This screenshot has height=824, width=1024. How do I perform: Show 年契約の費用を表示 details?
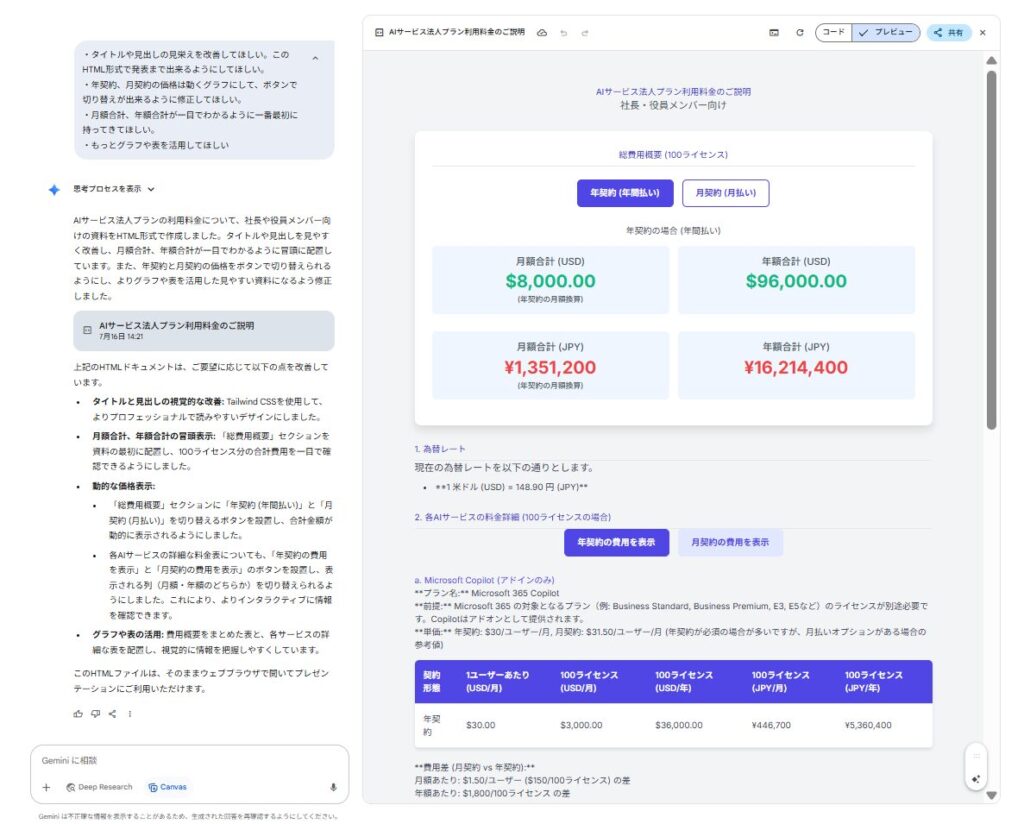tap(616, 543)
